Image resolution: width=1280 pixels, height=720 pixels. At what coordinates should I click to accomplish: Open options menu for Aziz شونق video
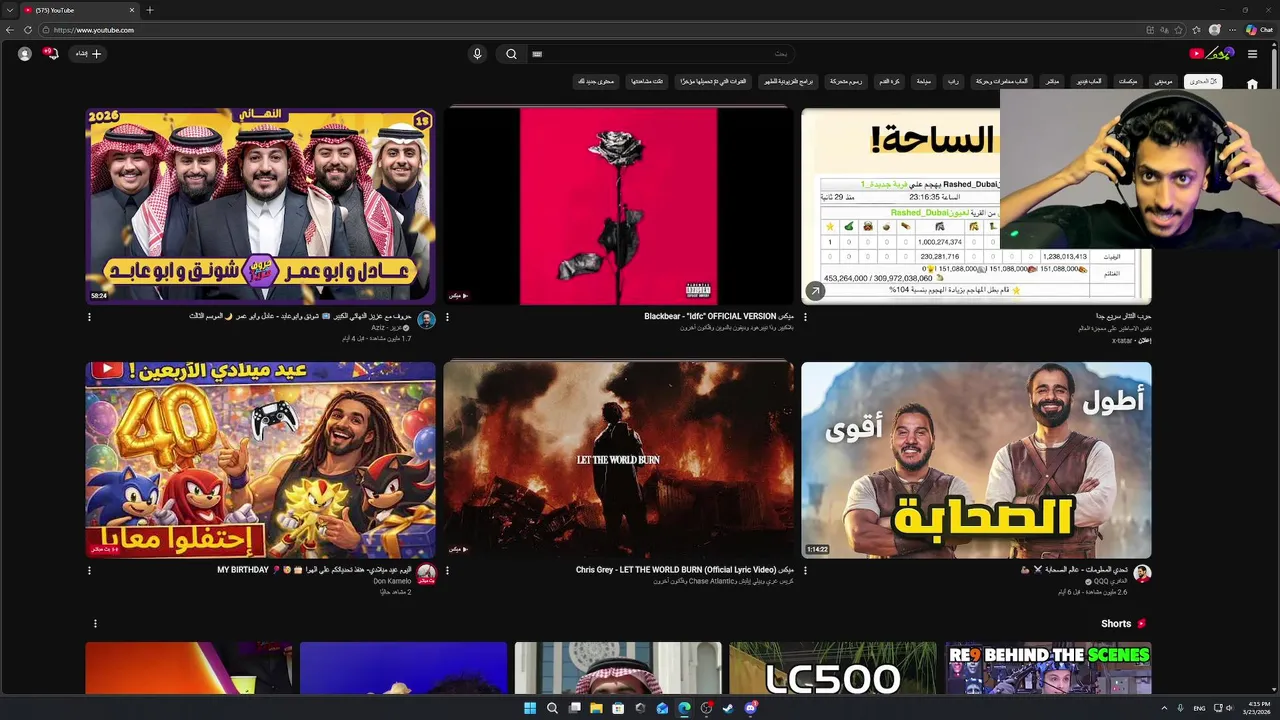click(89, 317)
